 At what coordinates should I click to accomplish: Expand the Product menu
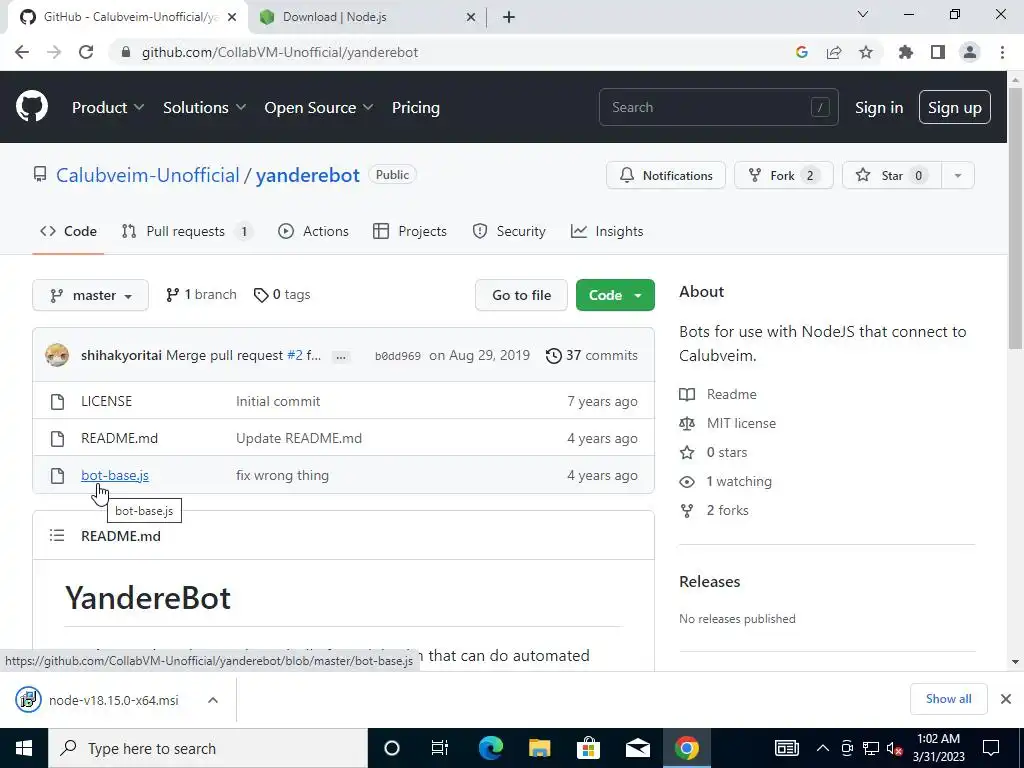108,107
